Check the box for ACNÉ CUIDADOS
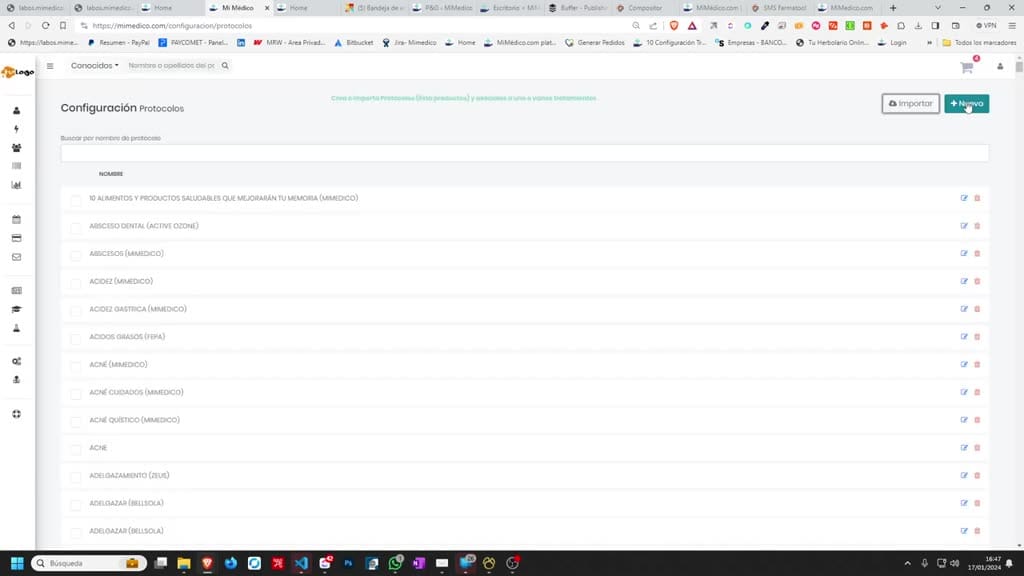 (x=76, y=394)
